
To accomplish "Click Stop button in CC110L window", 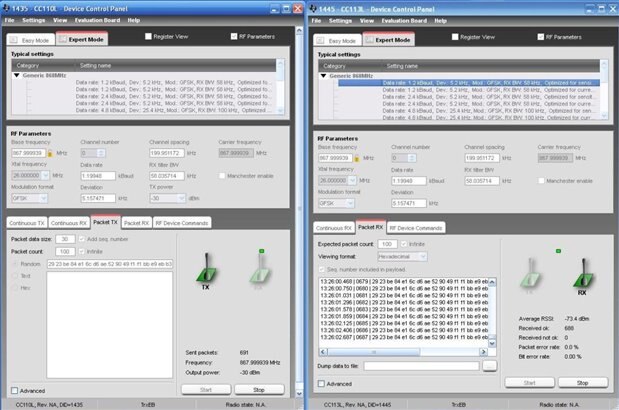I will coord(259,389).
